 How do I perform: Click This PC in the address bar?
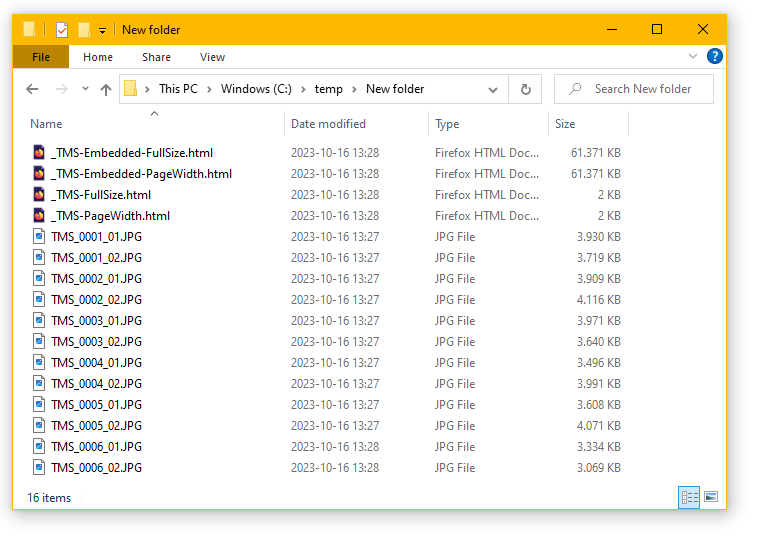[178, 89]
